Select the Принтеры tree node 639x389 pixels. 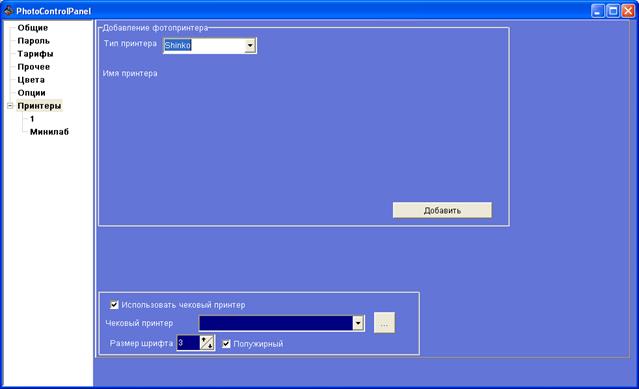click(x=39, y=106)
